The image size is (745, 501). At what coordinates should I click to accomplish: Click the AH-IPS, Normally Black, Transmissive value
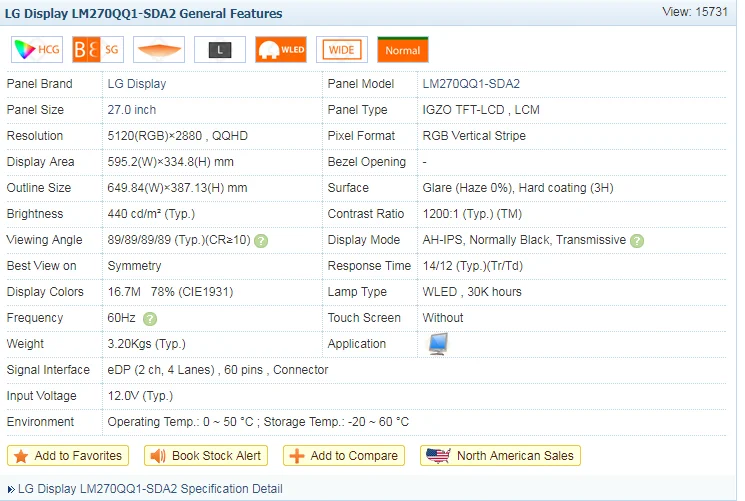(x=525, y=240)
